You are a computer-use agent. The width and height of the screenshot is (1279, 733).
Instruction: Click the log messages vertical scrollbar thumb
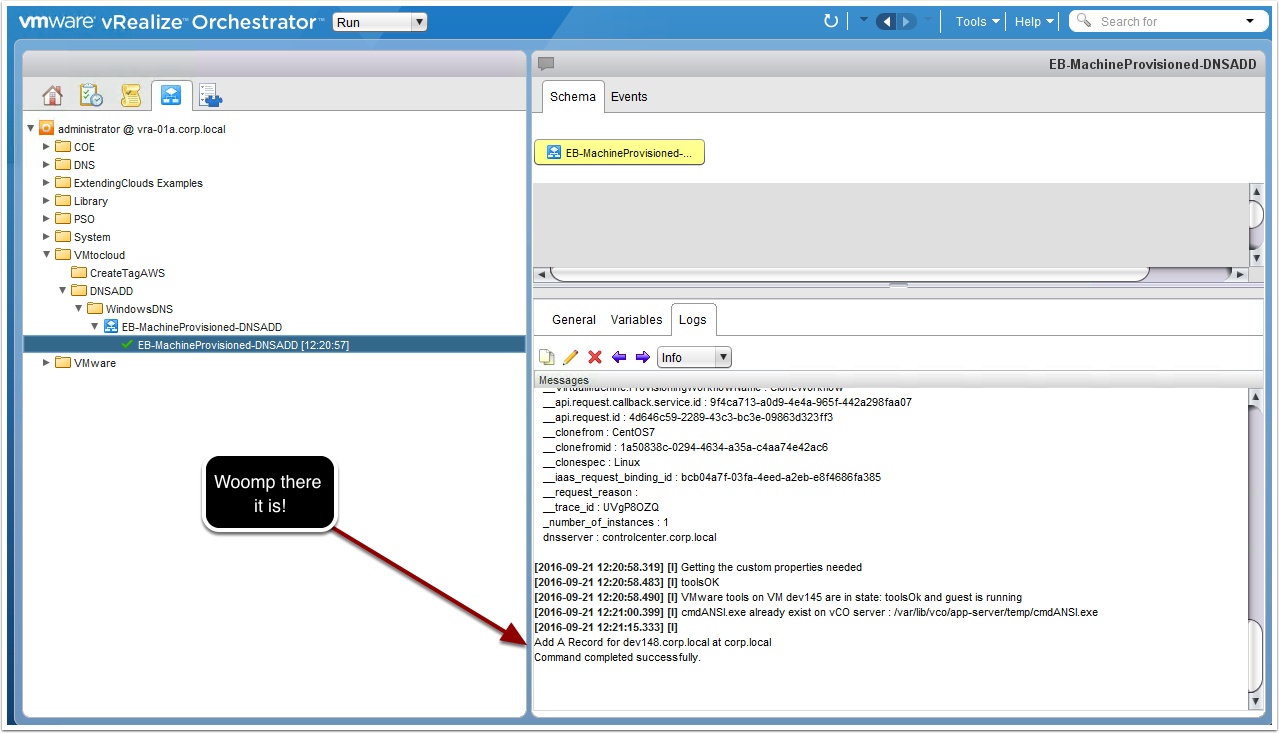(x=1256, y=654)
